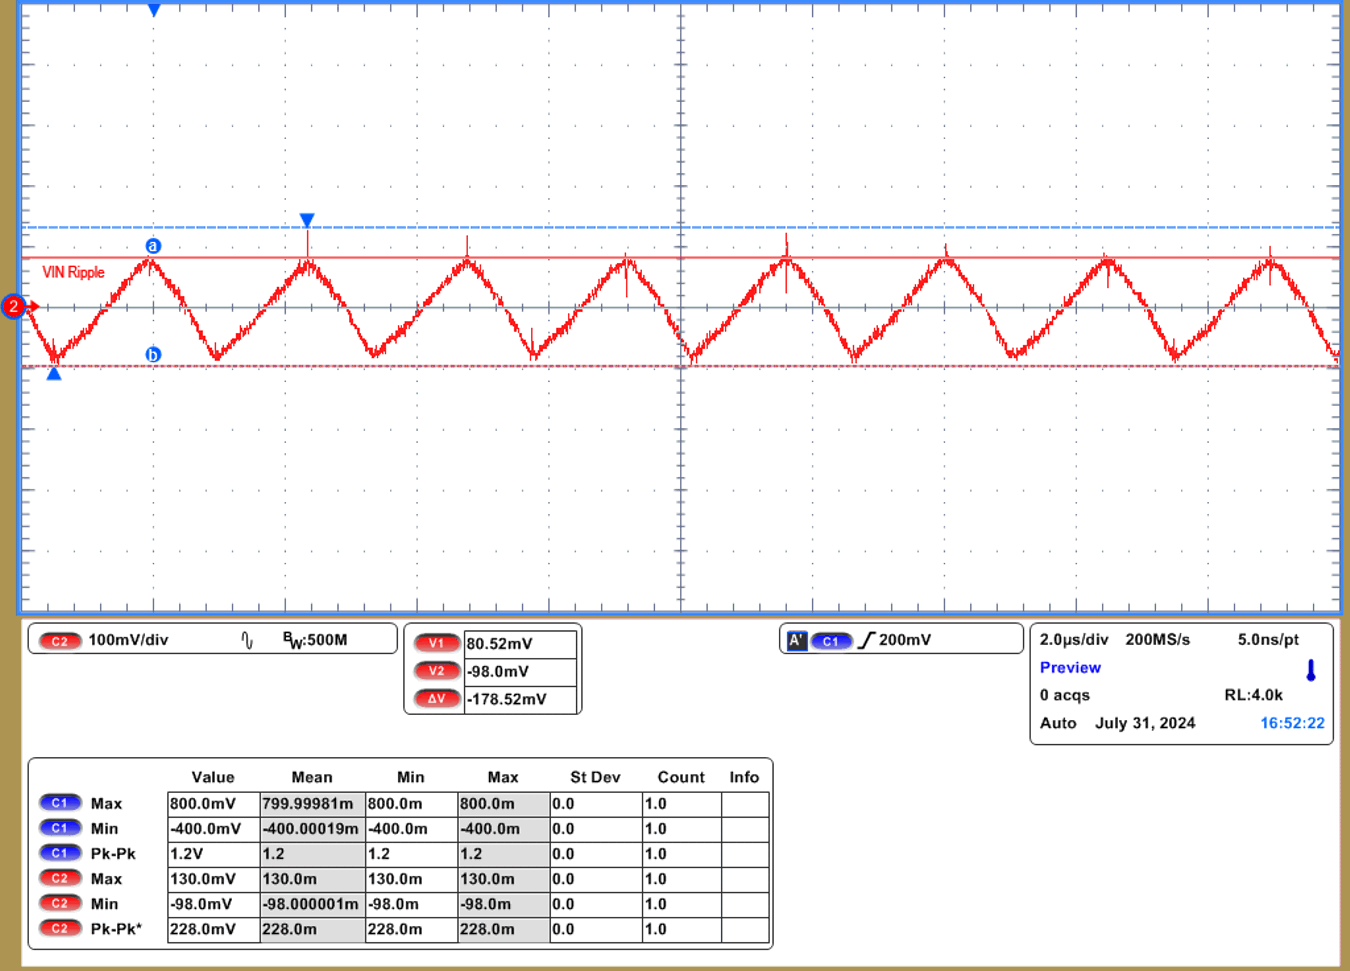Viewport: 1350px width, 971px height.
Task: Click the 200mV trigger level readout
Action: (905, 640)
